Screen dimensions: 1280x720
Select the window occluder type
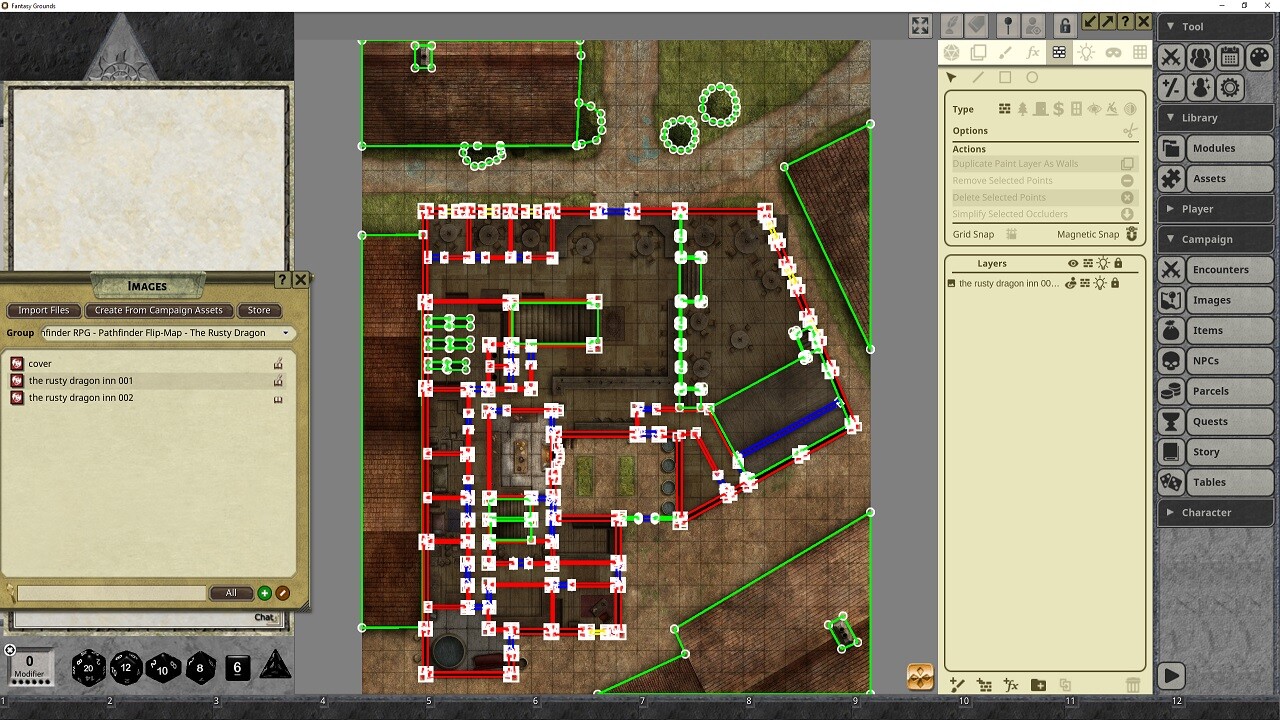point(1076,109)
